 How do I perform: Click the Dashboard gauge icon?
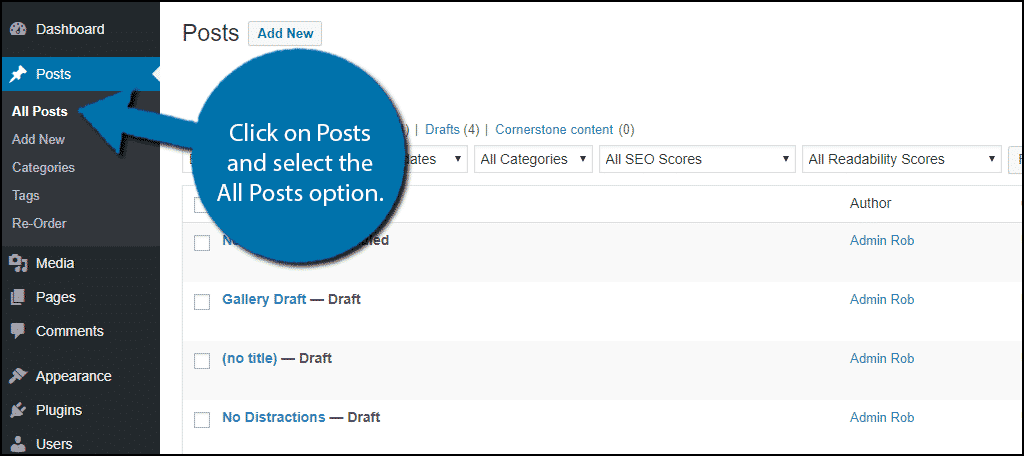point(18,29)
